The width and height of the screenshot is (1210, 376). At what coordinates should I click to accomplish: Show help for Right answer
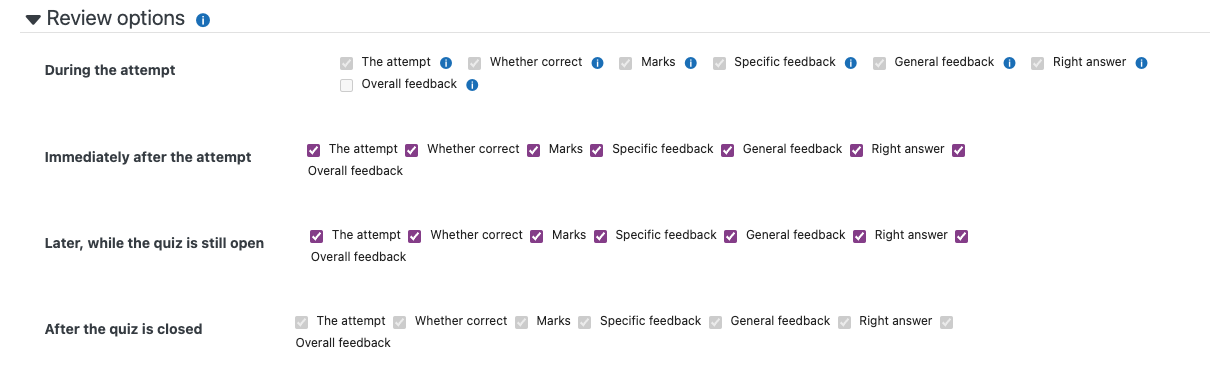click(1141, 63)
